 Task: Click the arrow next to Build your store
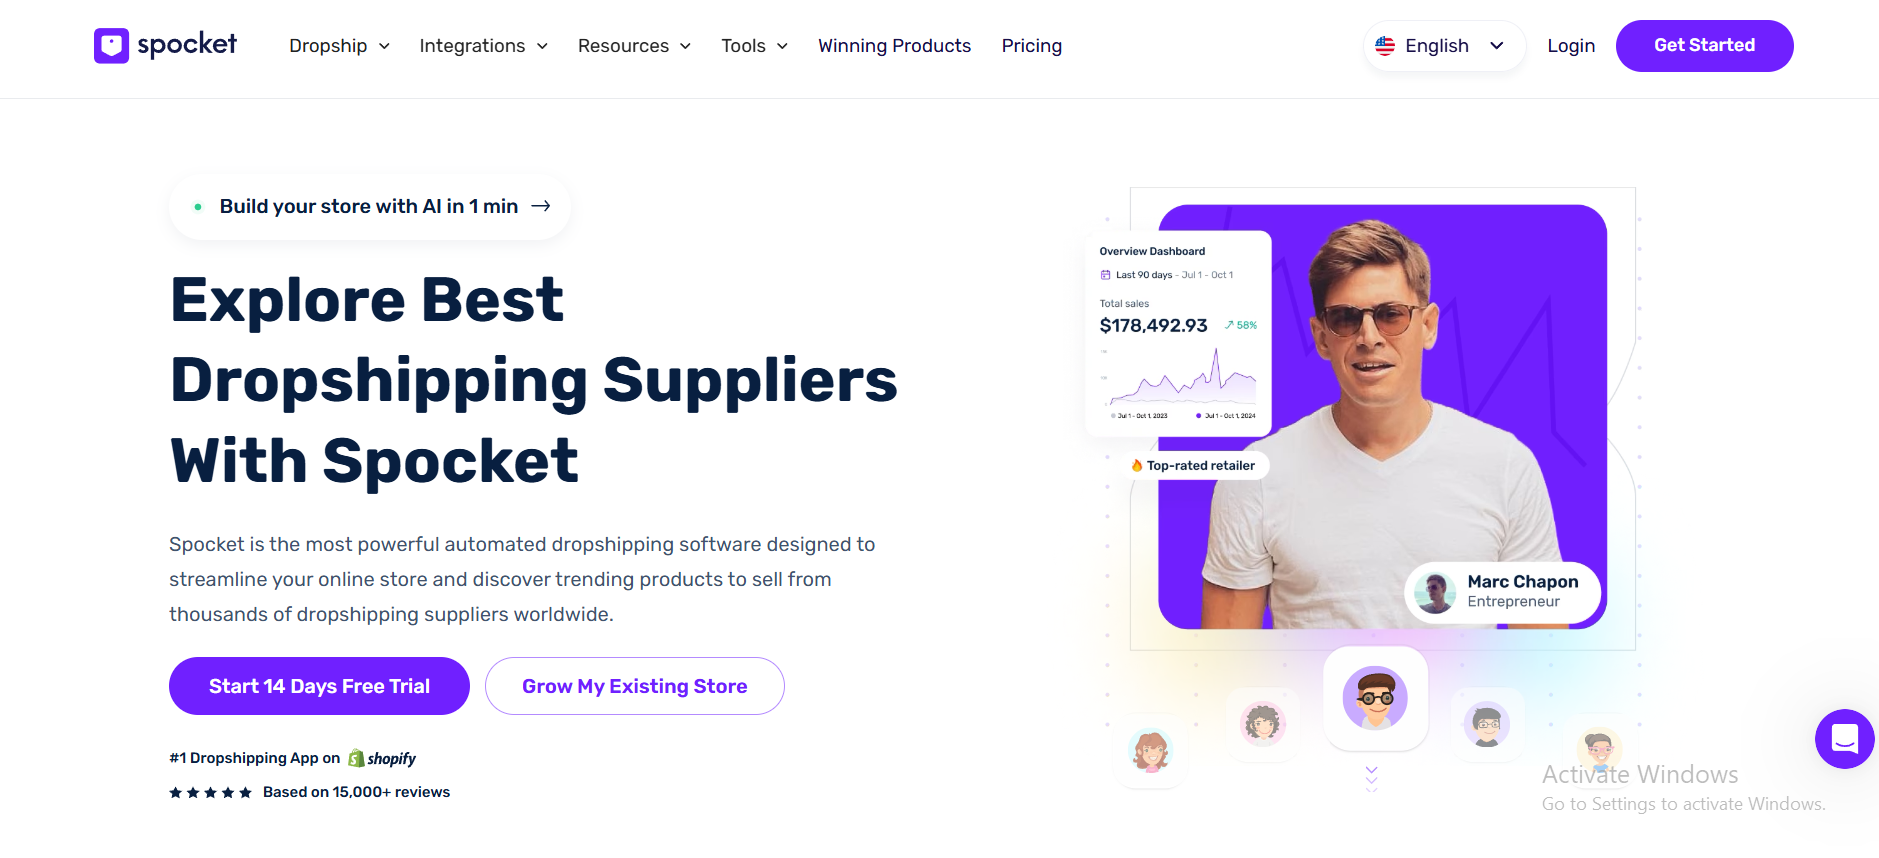[x=541, y=206]
